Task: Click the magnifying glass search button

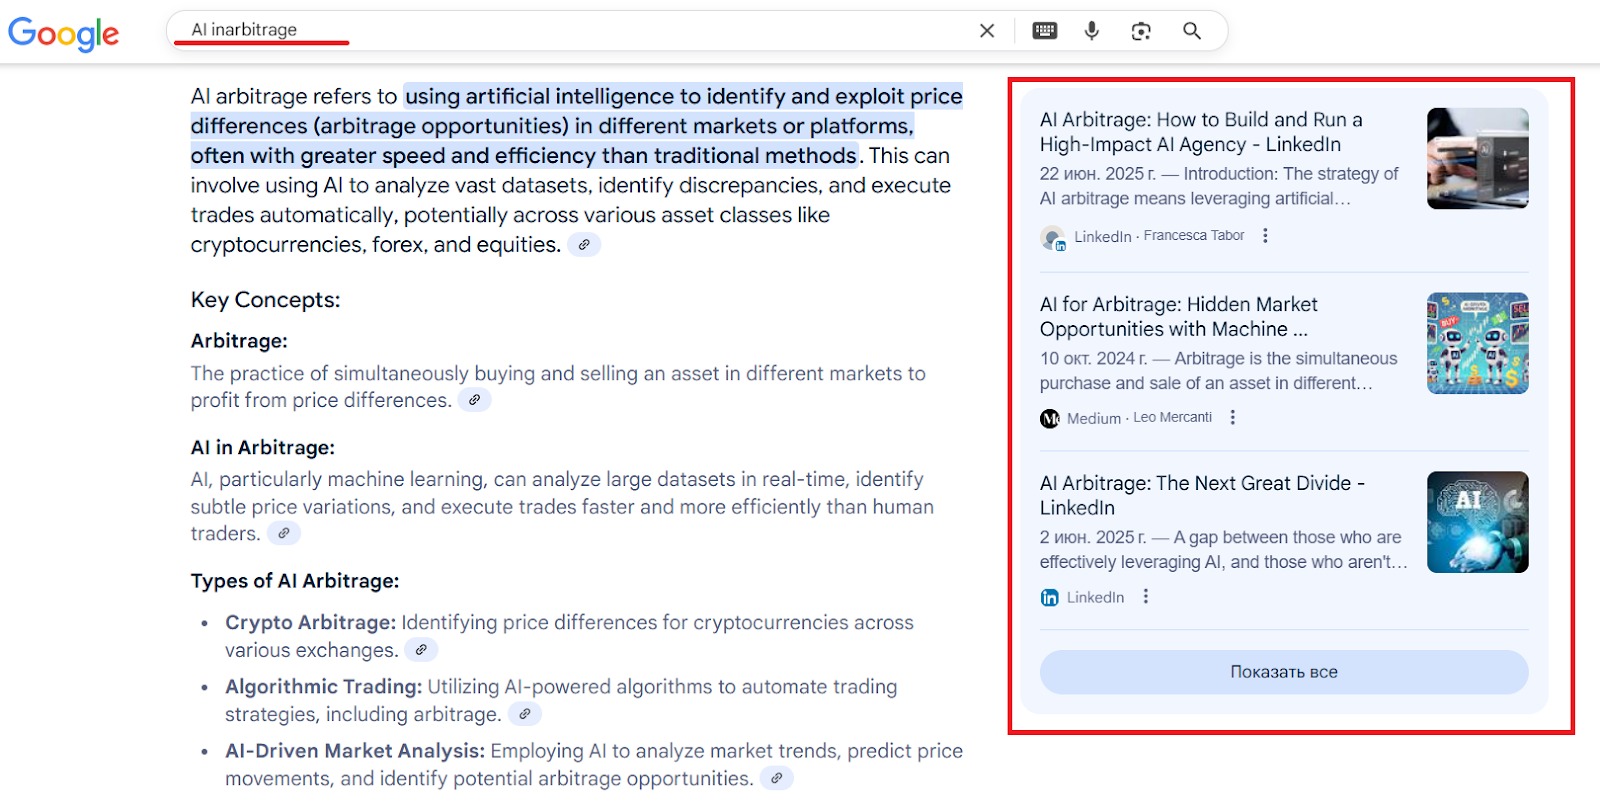Action: 1192,31
